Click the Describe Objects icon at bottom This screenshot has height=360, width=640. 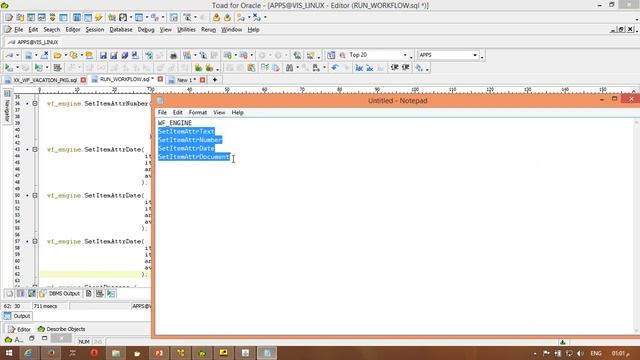pyautogui.click(x=41, y=329)
